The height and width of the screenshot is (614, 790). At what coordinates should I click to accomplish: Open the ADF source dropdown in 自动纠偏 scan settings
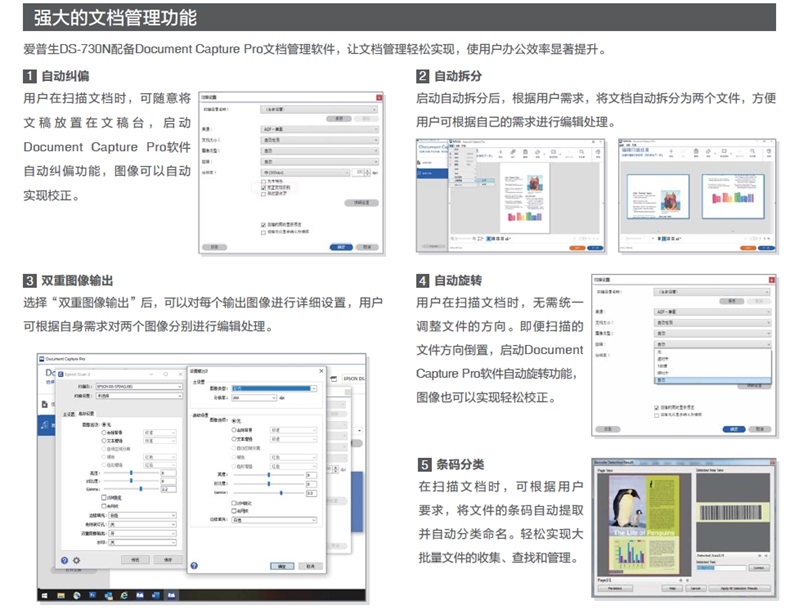319,129
